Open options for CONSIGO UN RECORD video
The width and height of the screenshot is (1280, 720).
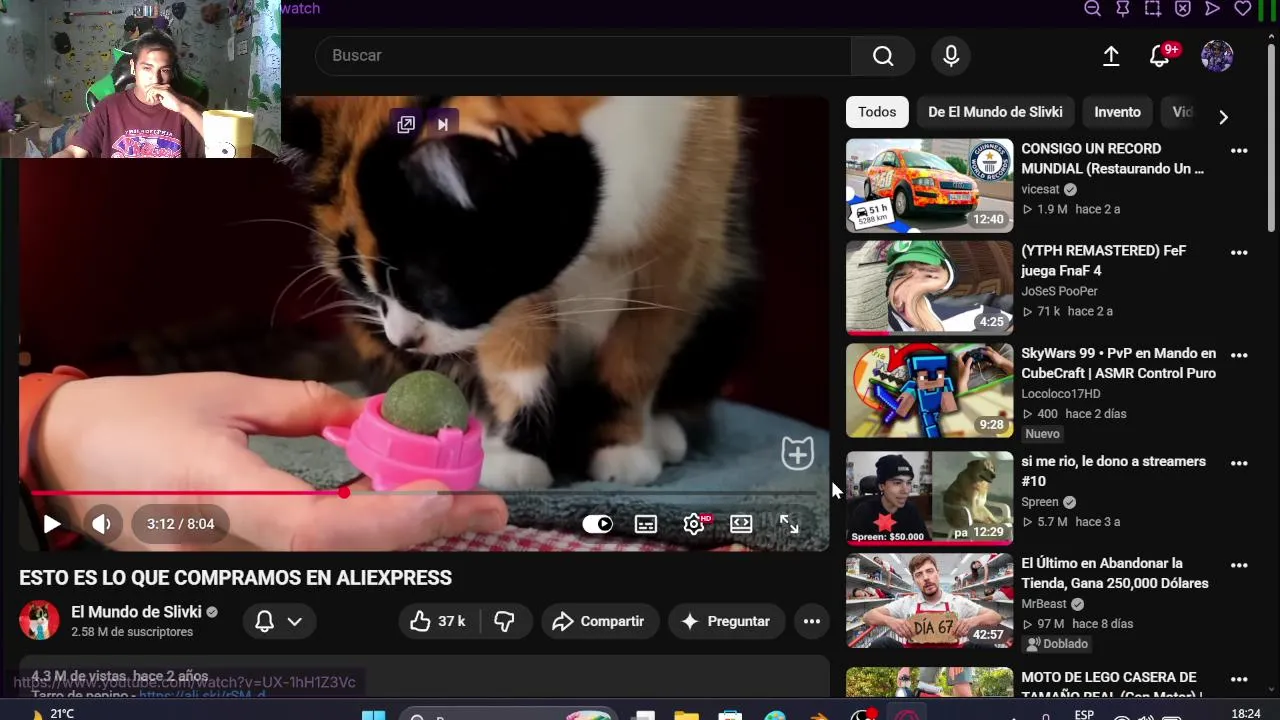coord(1239,151)
